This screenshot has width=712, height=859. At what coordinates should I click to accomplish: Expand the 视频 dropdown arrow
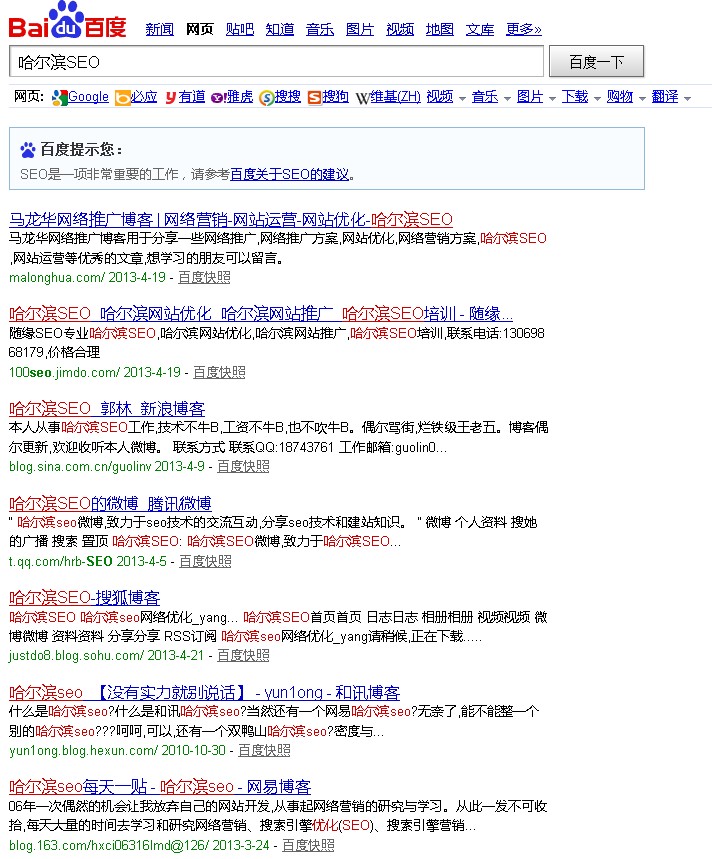pyautogui.click(x=462, y=99)
